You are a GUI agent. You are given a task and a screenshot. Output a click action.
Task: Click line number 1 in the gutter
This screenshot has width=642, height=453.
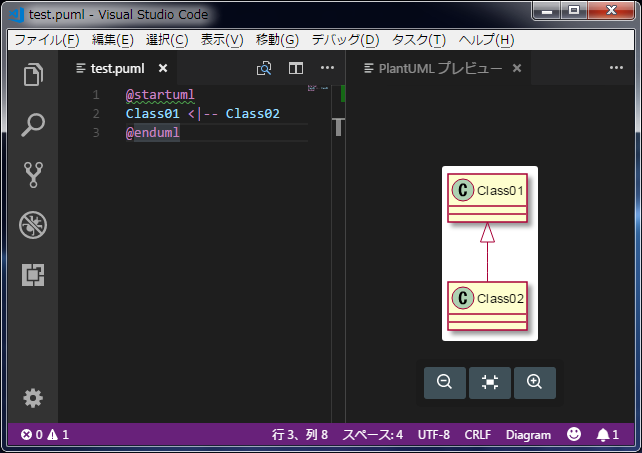[x=96, y=95]
